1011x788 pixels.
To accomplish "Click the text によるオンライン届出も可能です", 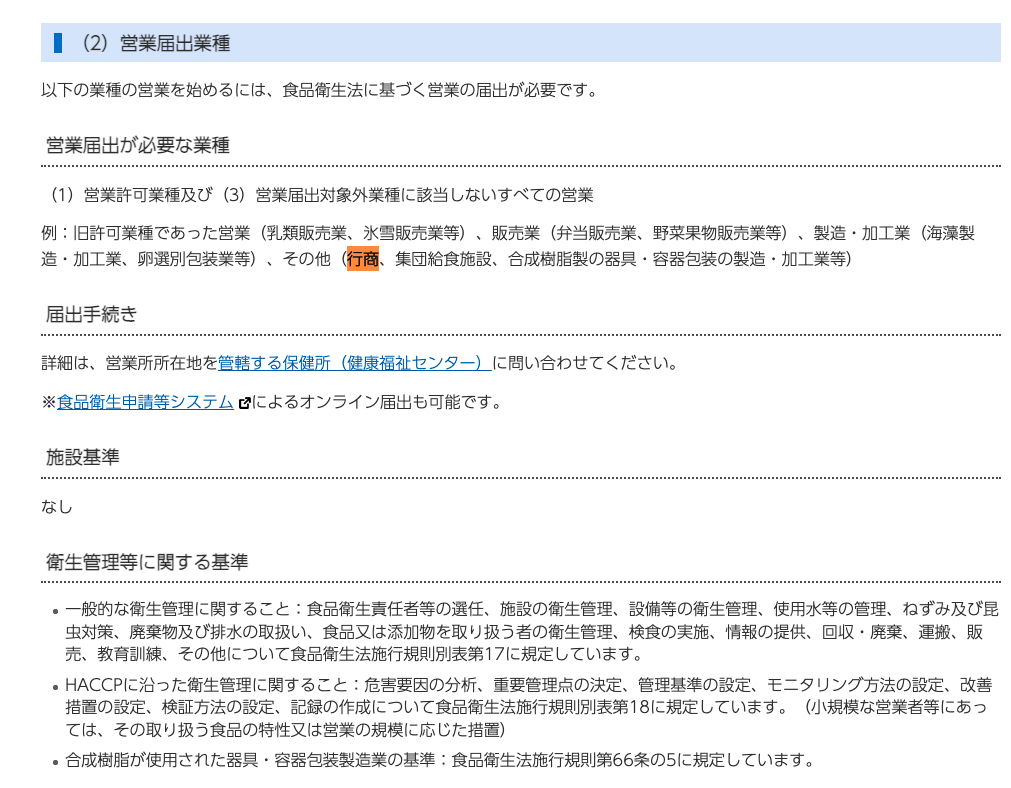I will click(x=376, y=402).
